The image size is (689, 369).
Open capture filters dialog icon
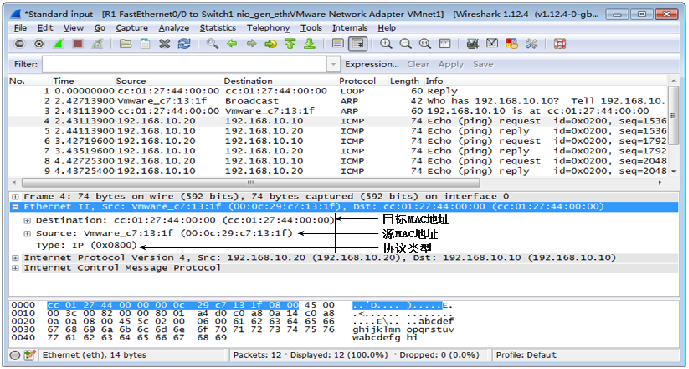[x=472, y=43]
